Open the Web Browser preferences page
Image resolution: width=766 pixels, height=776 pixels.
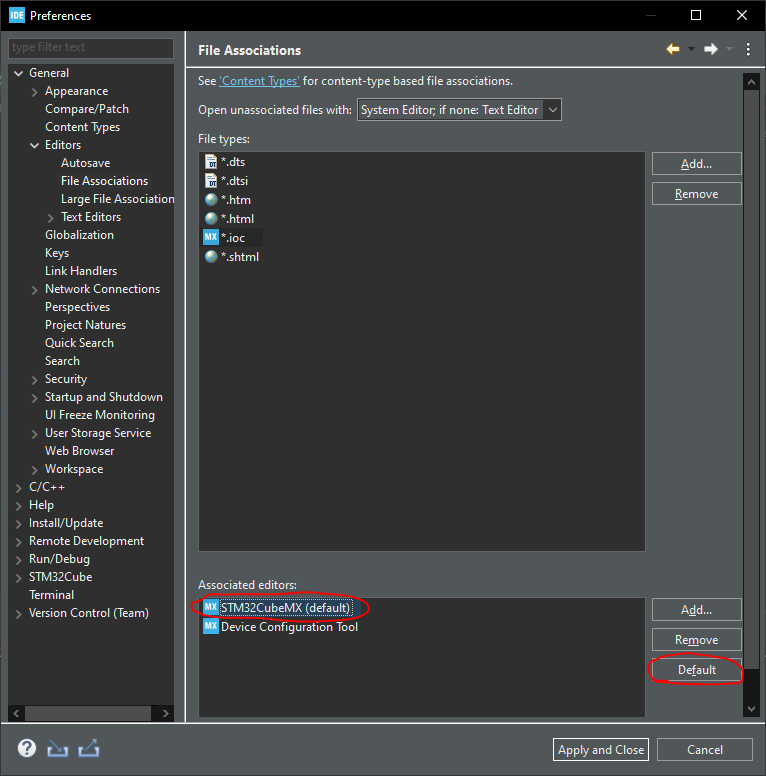pos(79,451)
